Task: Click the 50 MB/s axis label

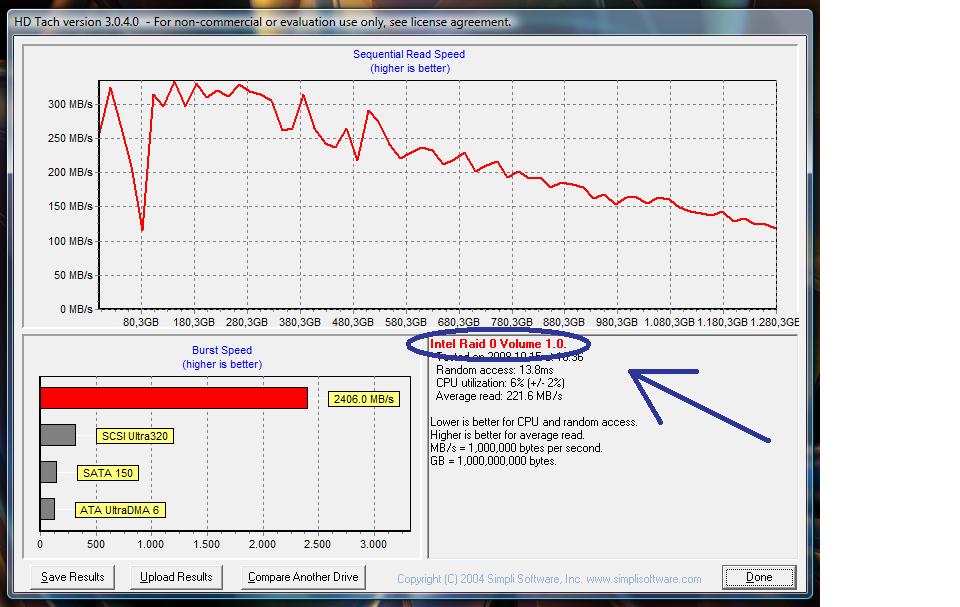Action: point(73,275)
